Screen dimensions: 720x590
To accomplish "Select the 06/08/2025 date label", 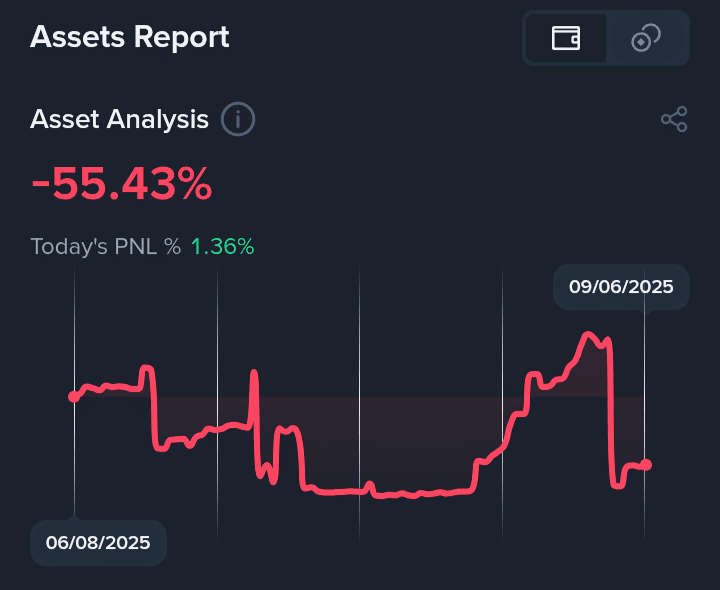I will [x=98, y=543].
